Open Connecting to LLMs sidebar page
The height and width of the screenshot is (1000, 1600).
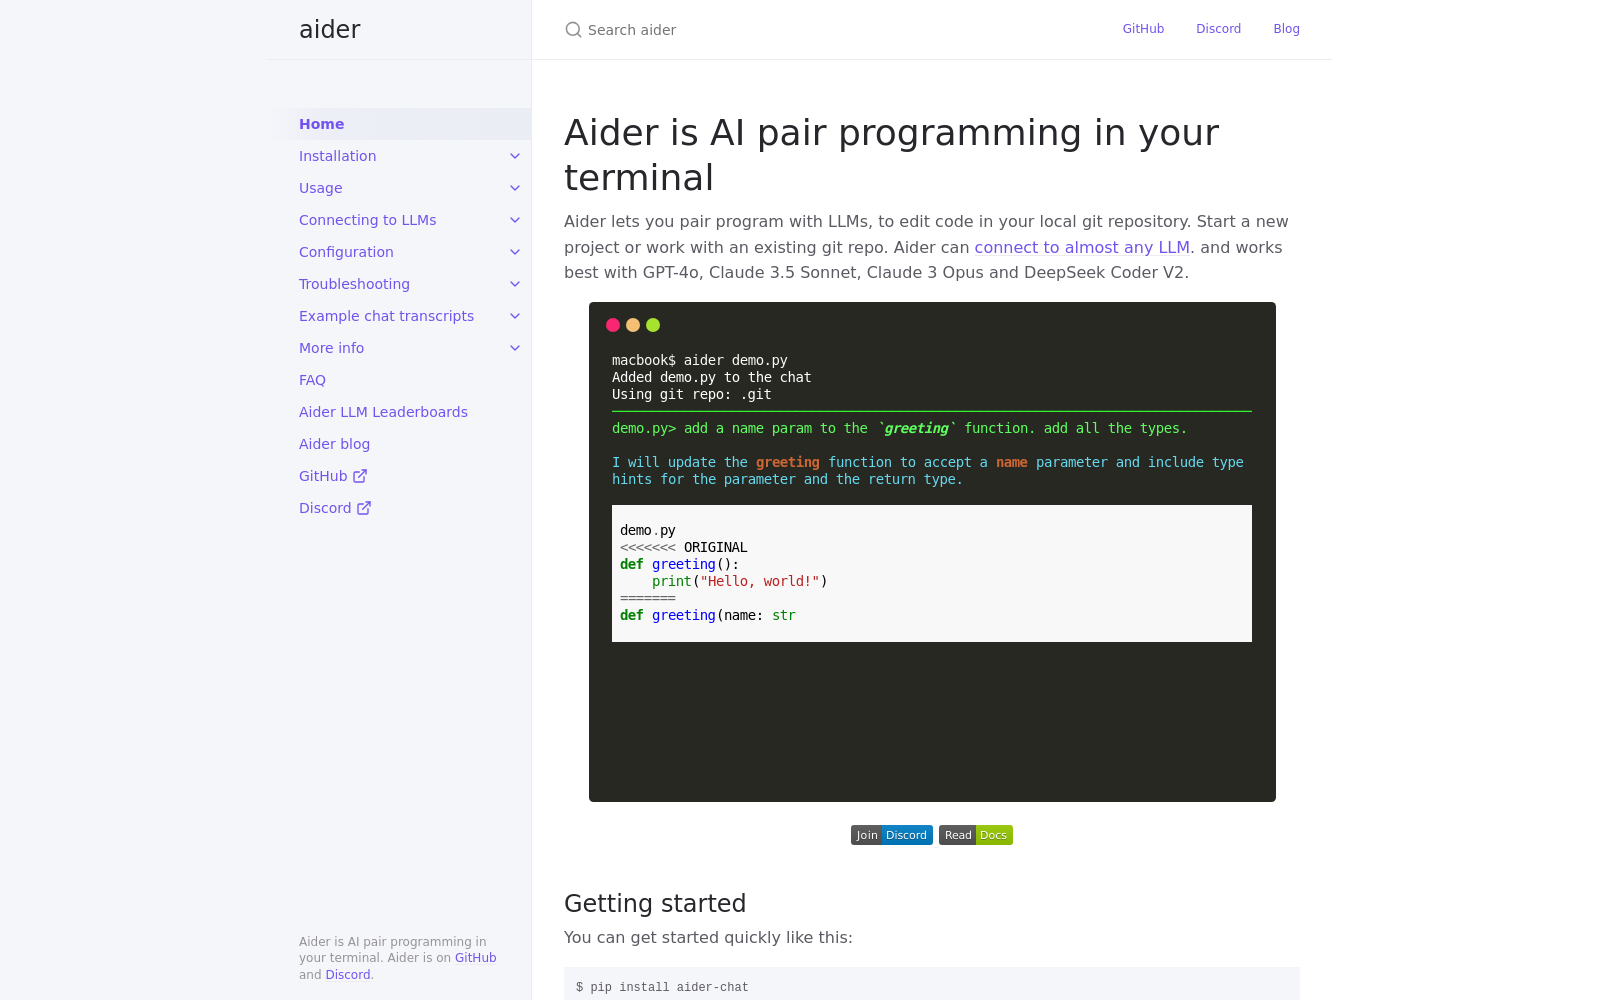tap(368, 220)
